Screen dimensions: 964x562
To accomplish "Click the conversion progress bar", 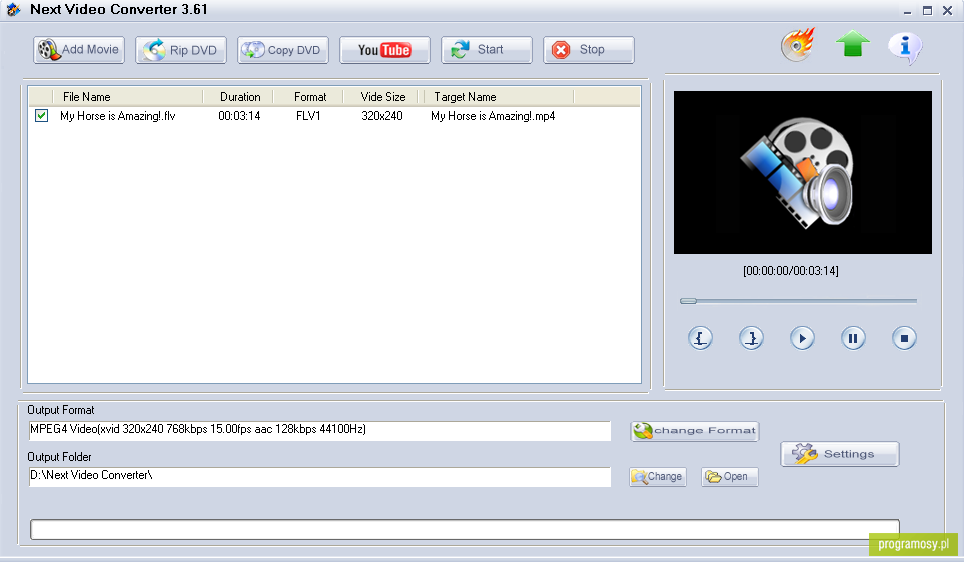I will [465, 529].
